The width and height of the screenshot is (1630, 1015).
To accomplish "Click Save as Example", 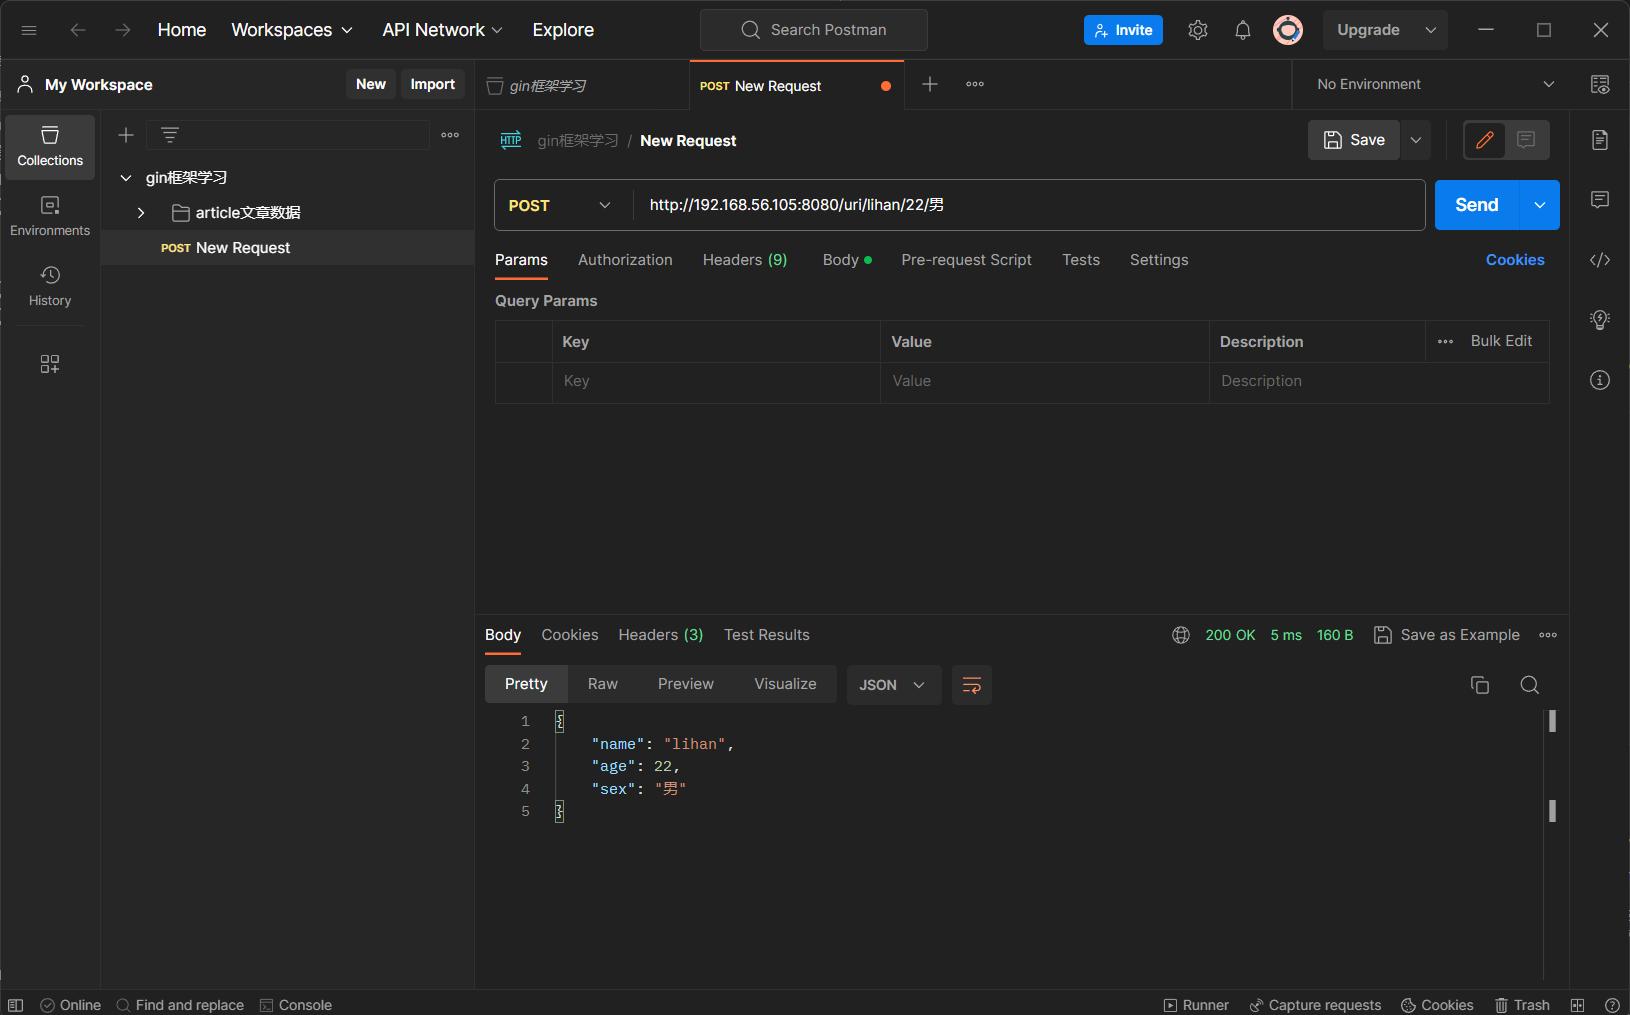I will coord(1447,635).
